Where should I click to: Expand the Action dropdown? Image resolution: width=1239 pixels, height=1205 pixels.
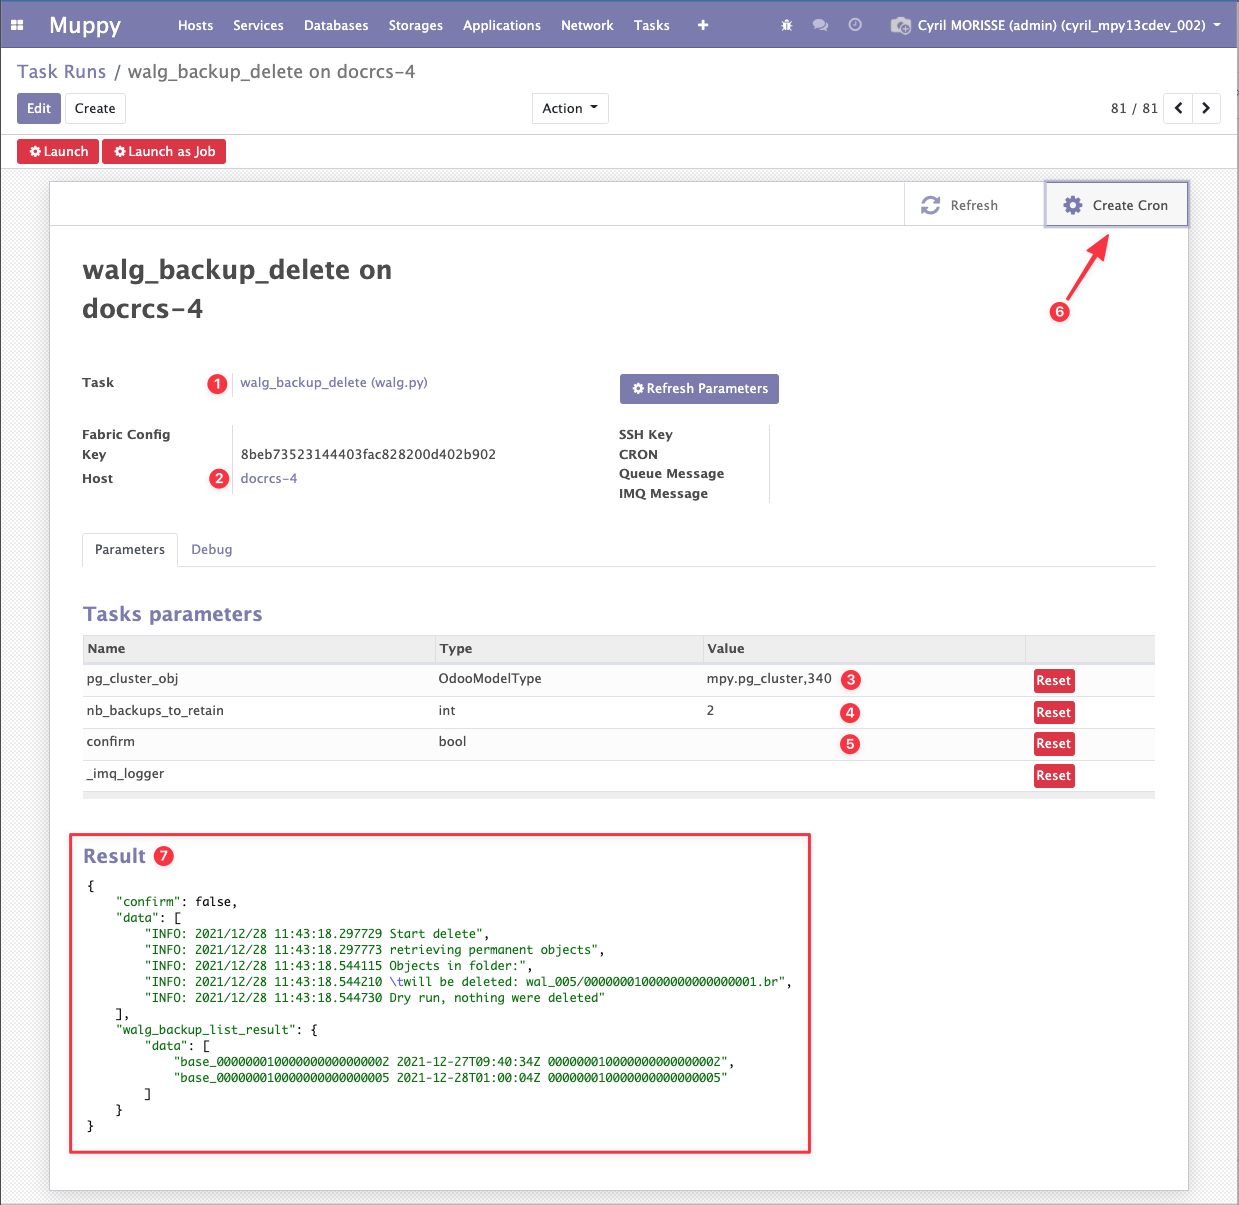point(570,108)
